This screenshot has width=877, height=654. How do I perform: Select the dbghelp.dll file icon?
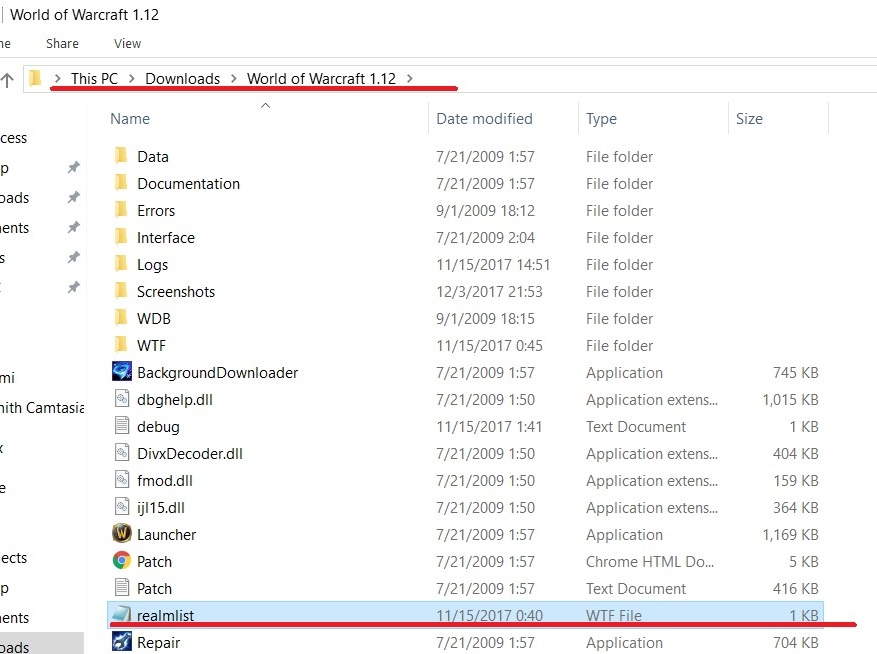[121, 398]
